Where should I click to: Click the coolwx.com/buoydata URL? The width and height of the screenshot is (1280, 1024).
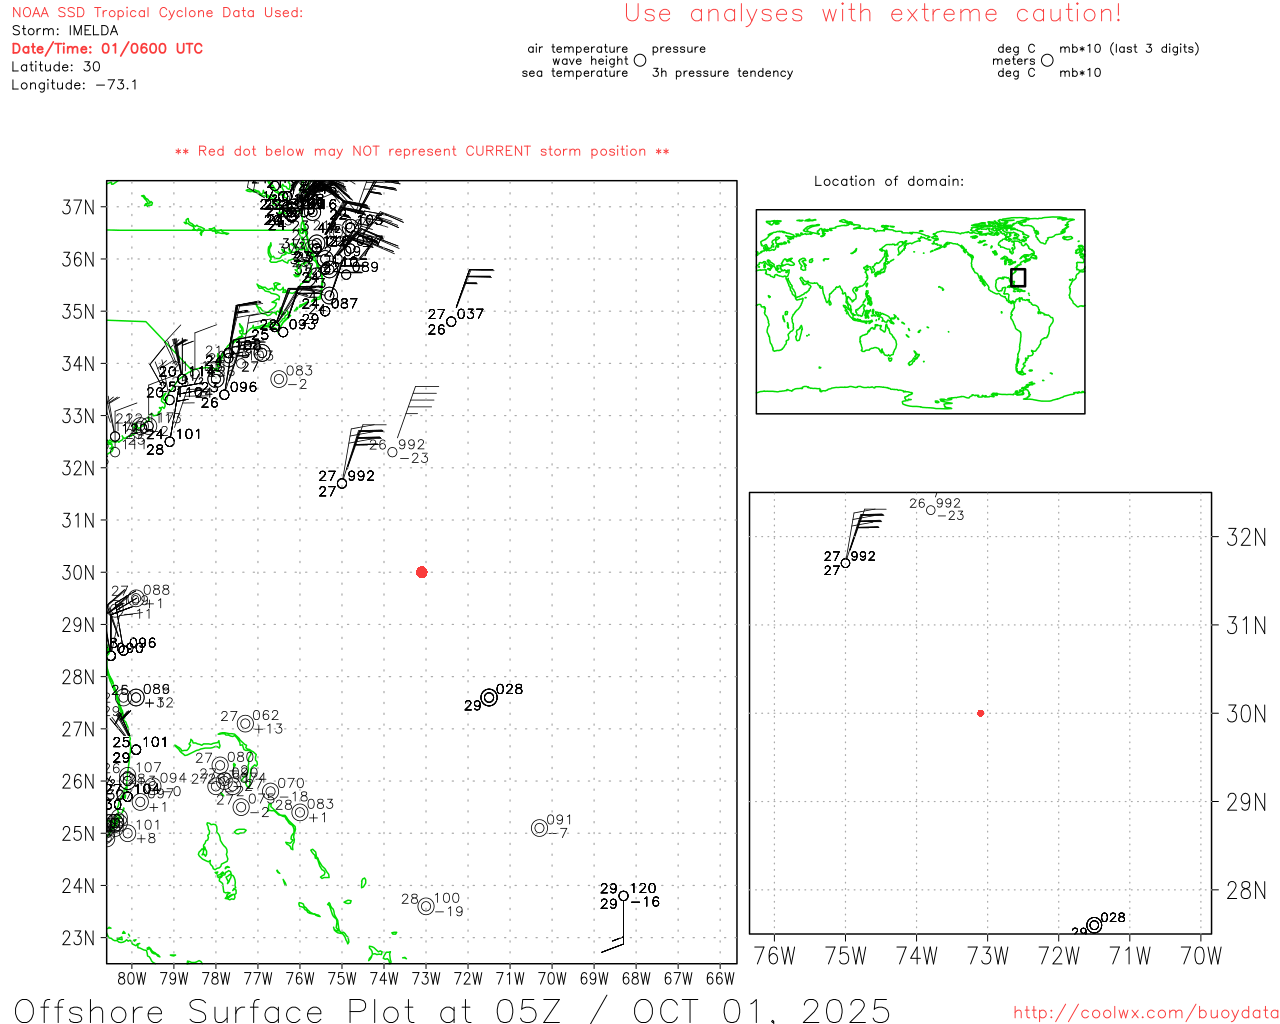[1146, 1013]
